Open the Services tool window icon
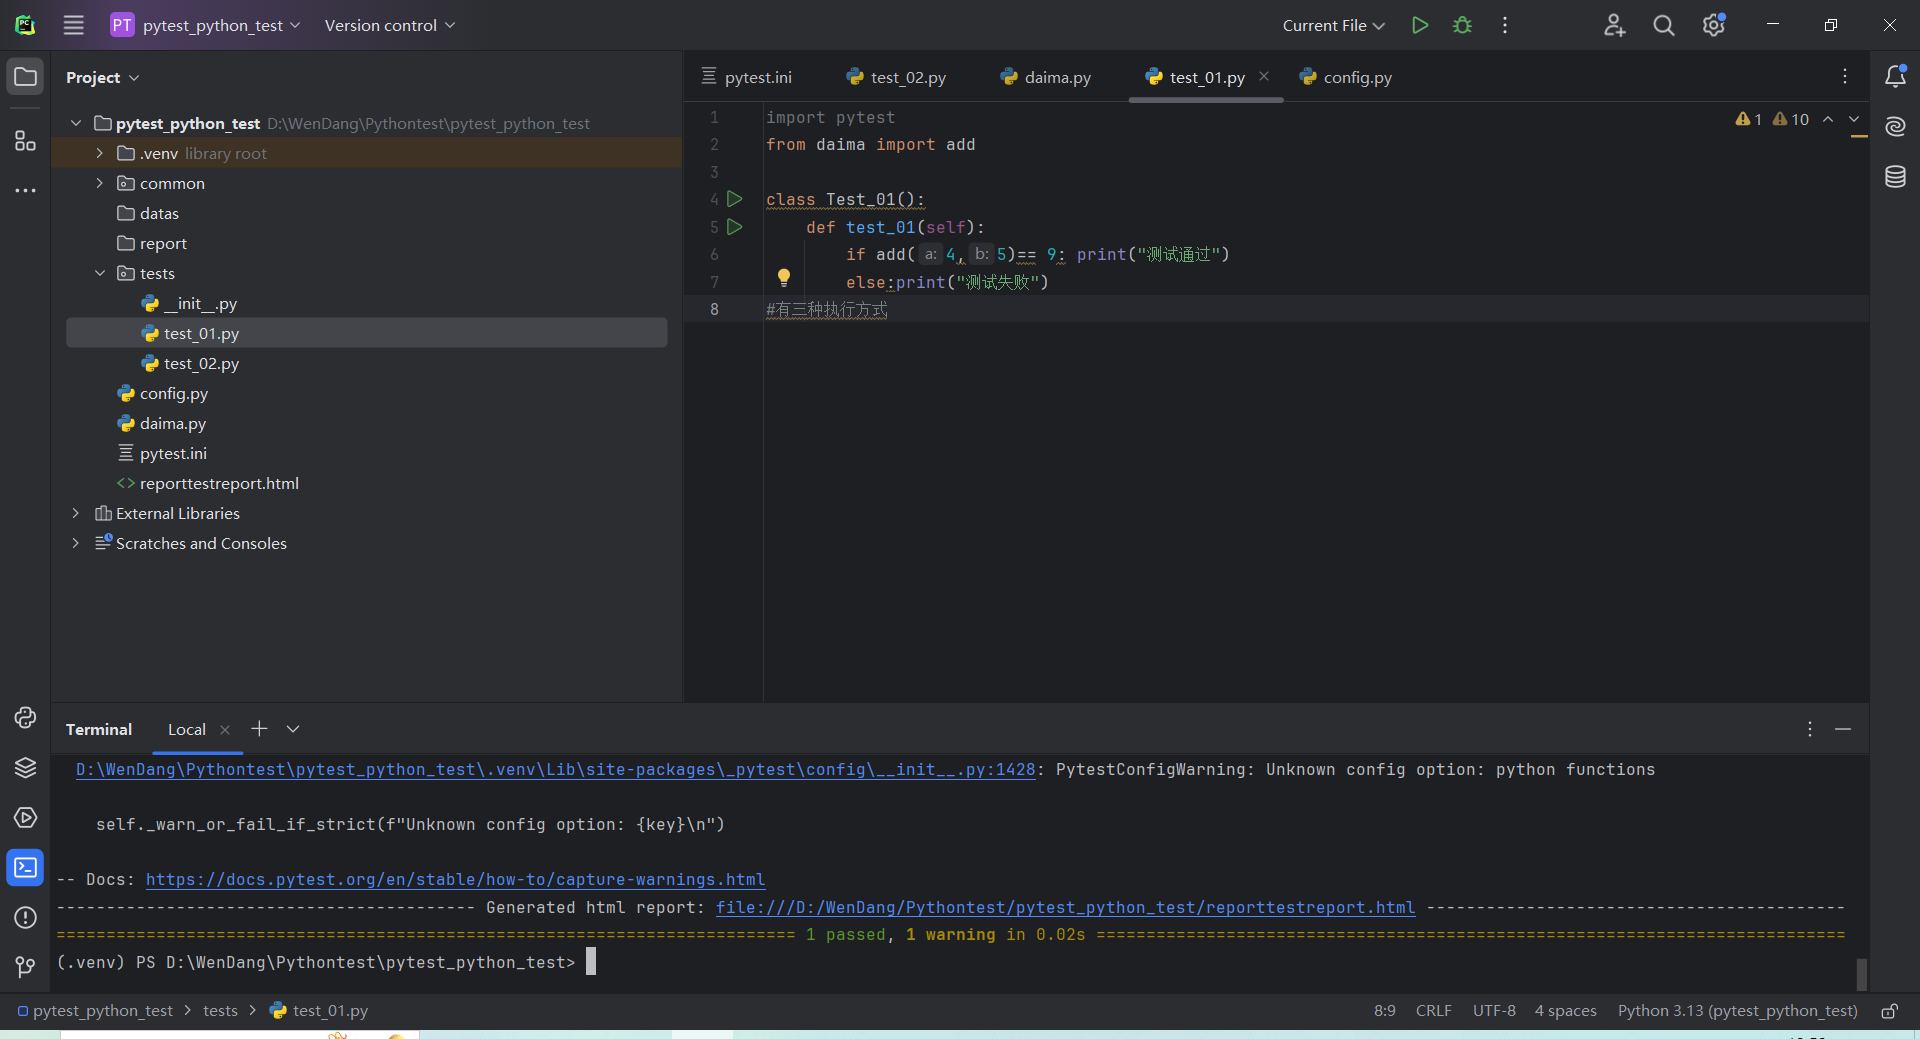 tap(26, 817)
